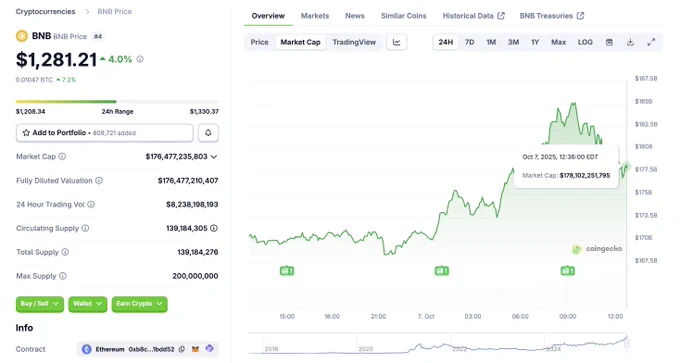Open the Similar Coins tab
The height and width of the screenshot is (363, 680).
pos(403,16)
